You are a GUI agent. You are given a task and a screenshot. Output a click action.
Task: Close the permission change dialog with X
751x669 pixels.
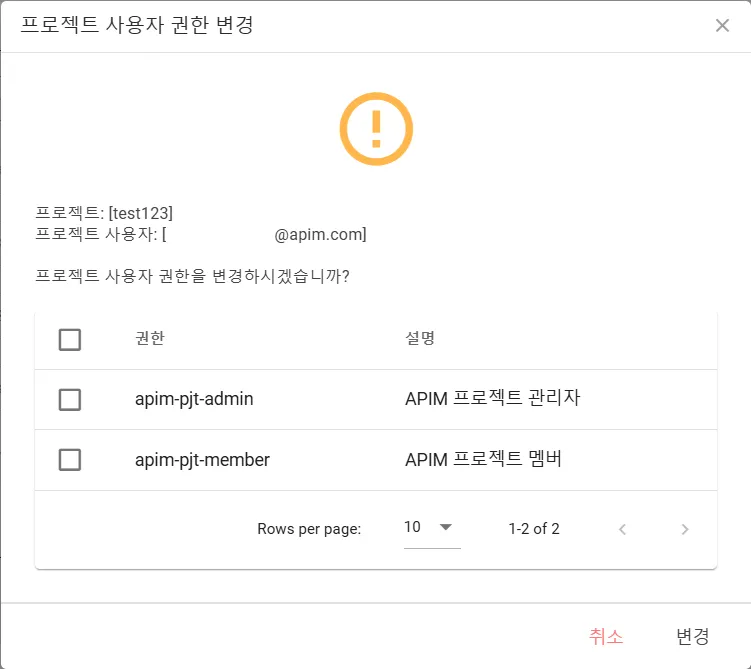(x=722, y=25)
